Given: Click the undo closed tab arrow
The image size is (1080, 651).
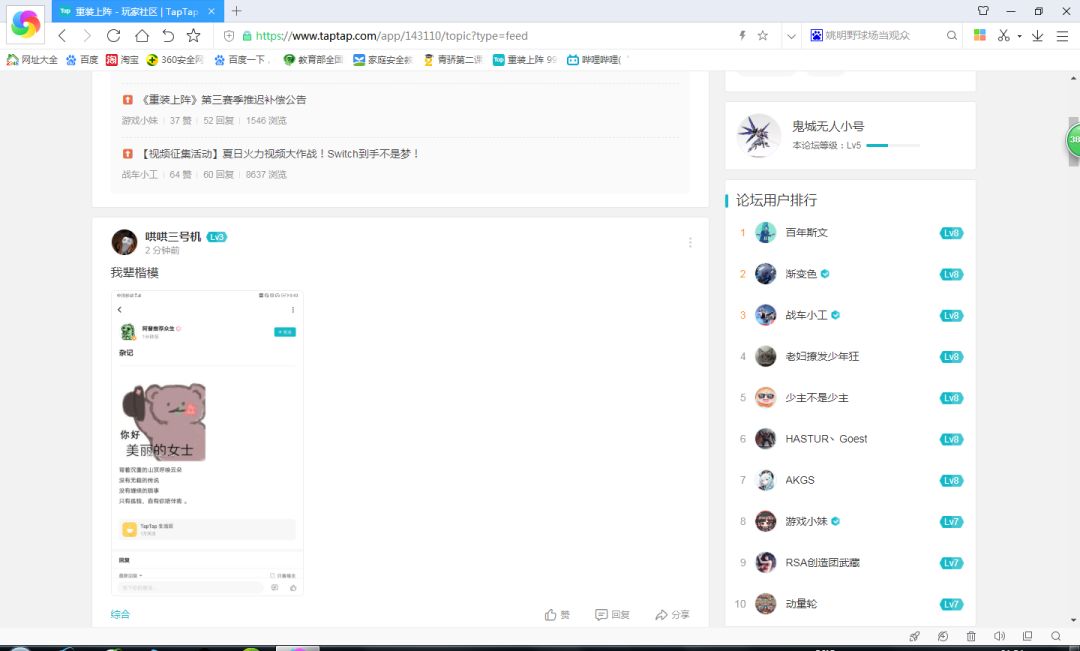Looking at the screenshot, I should (x=168, y=35).
